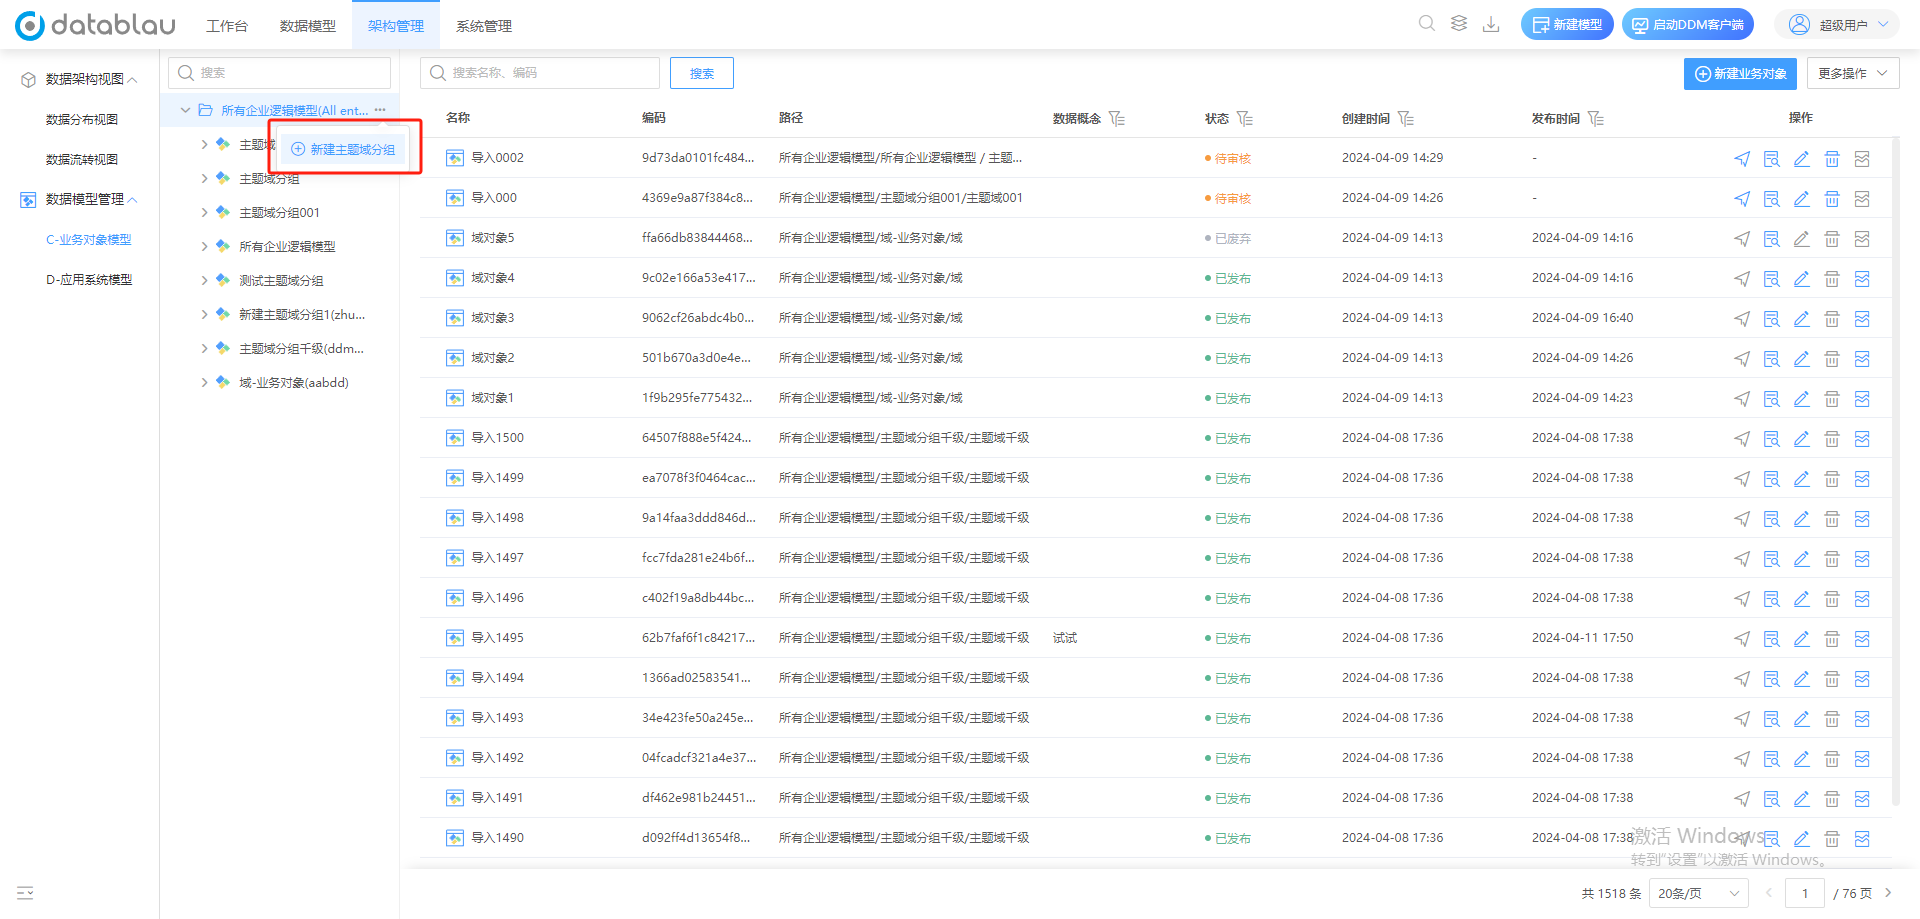Click the diagram image icon for 域对象3
Image resolution: width=1920 pixels, height=919 pixels.
(x=1862, y=319)
